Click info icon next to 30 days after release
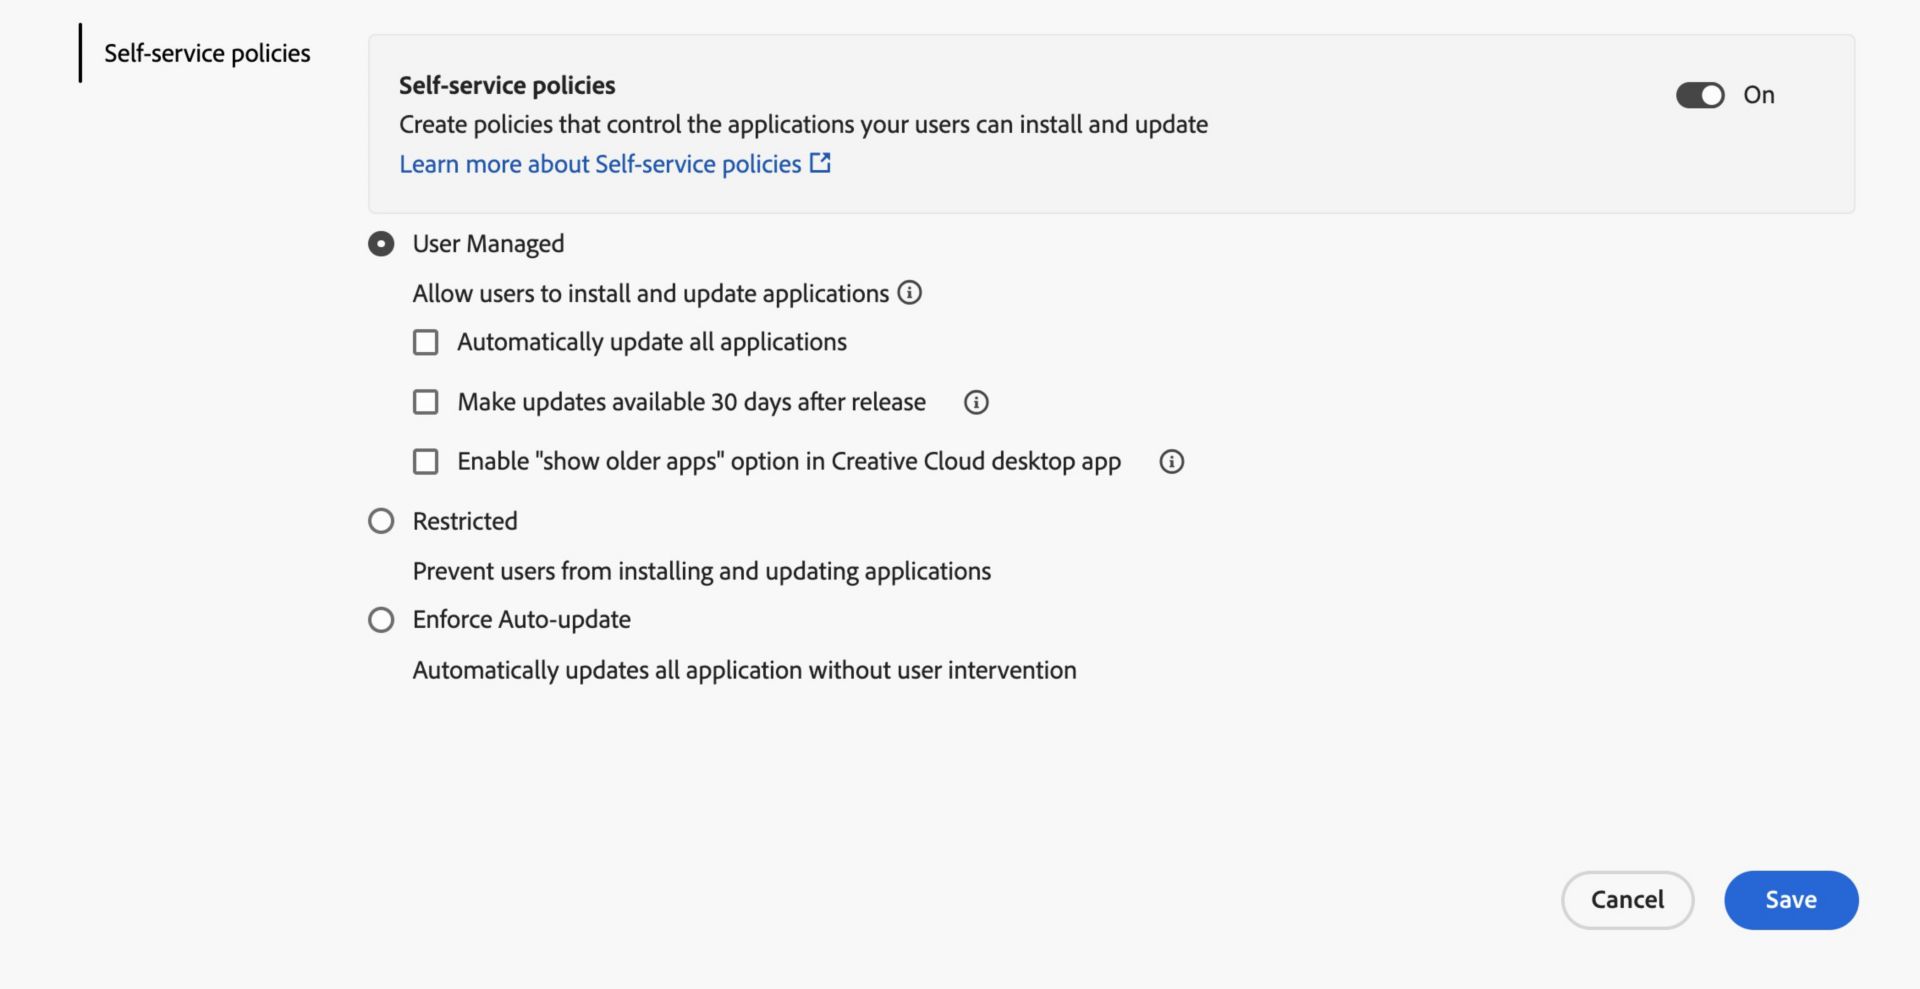The height and width of the screenshot is (989, 1920). click(976, 402)
